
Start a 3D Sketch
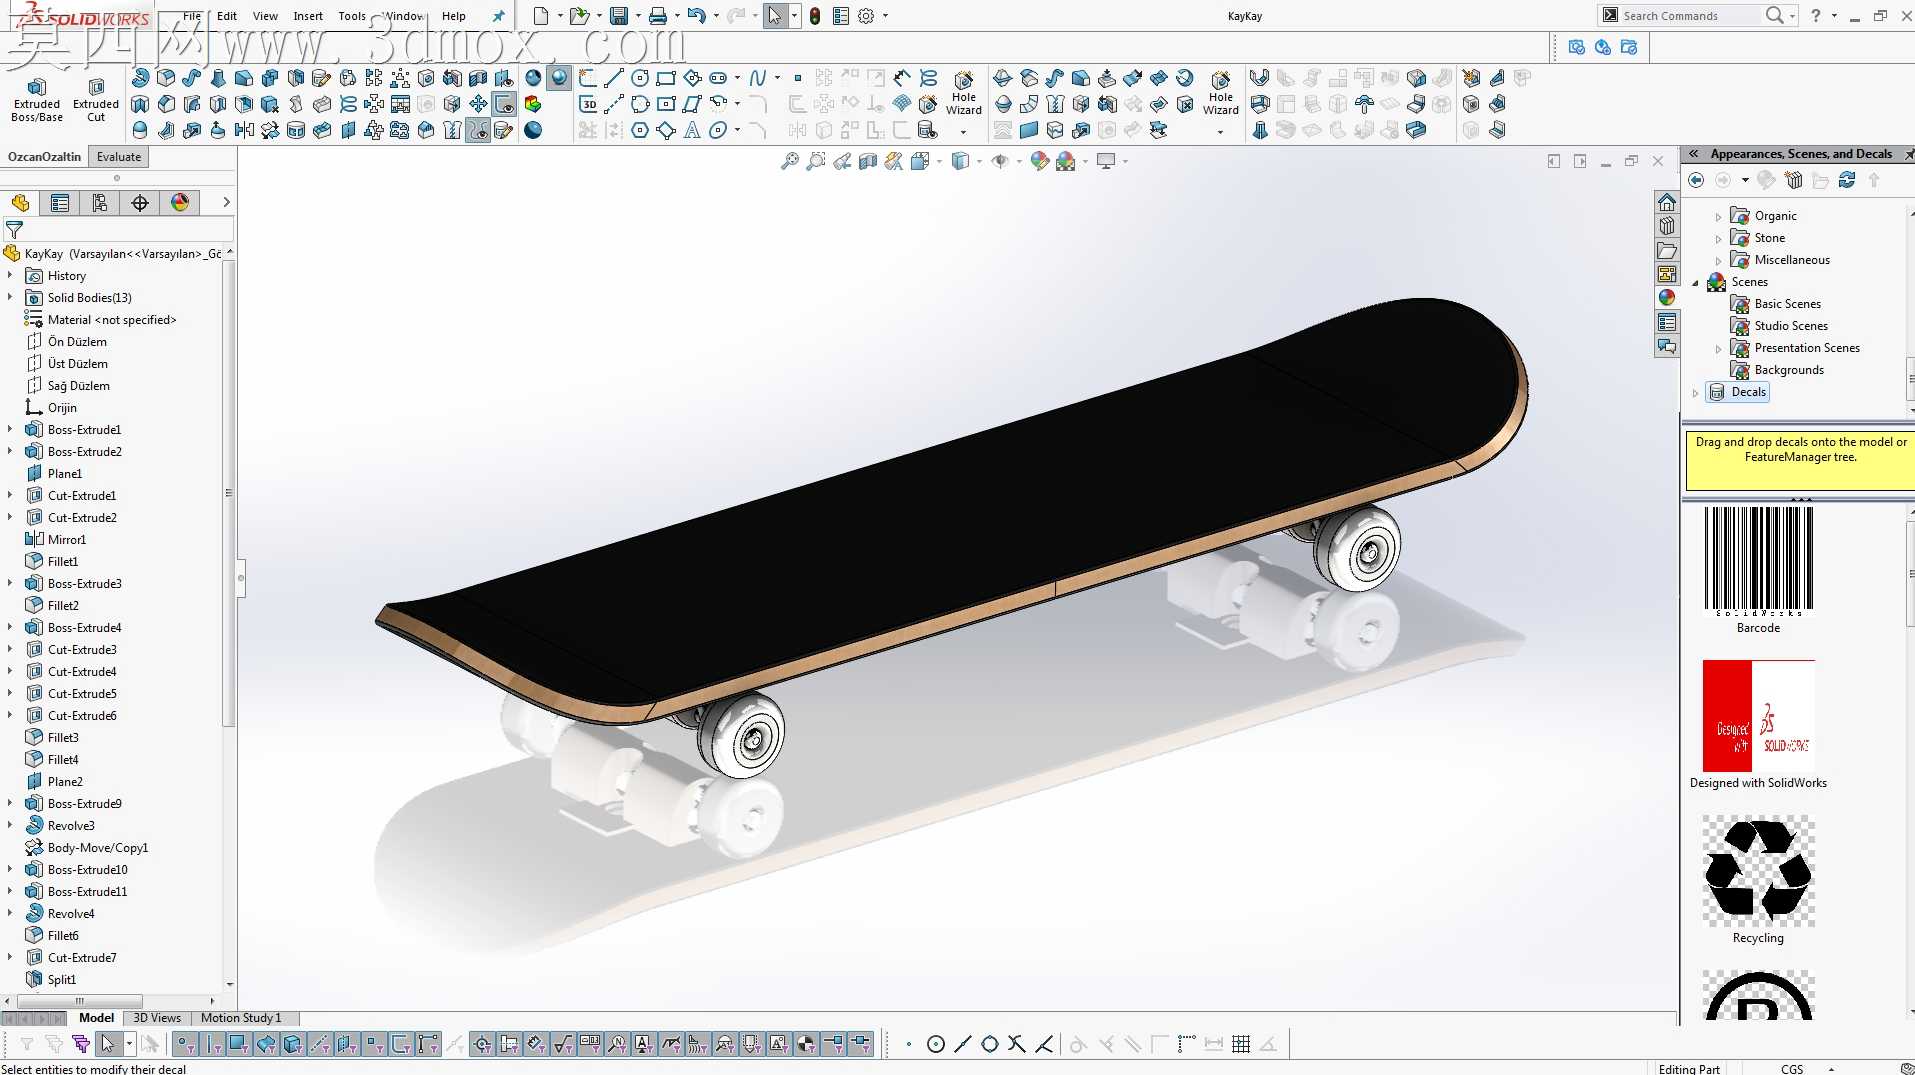coord(589,104)
